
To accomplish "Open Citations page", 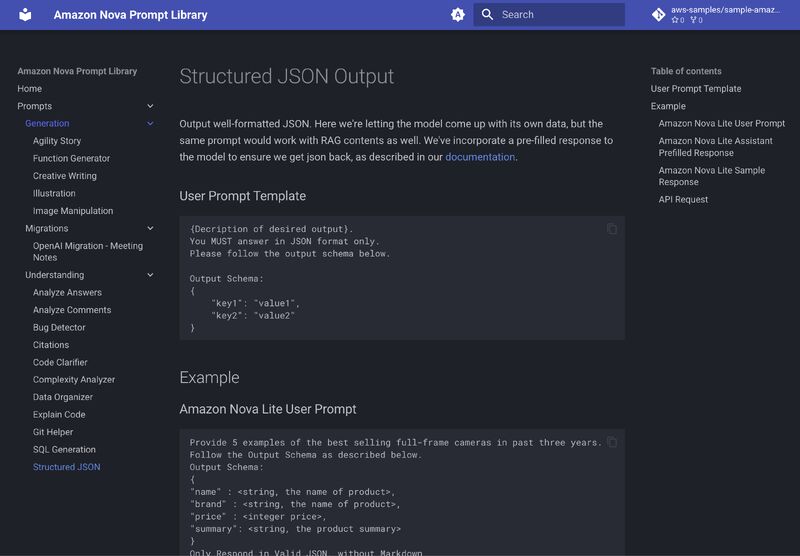I will [51, 345].
